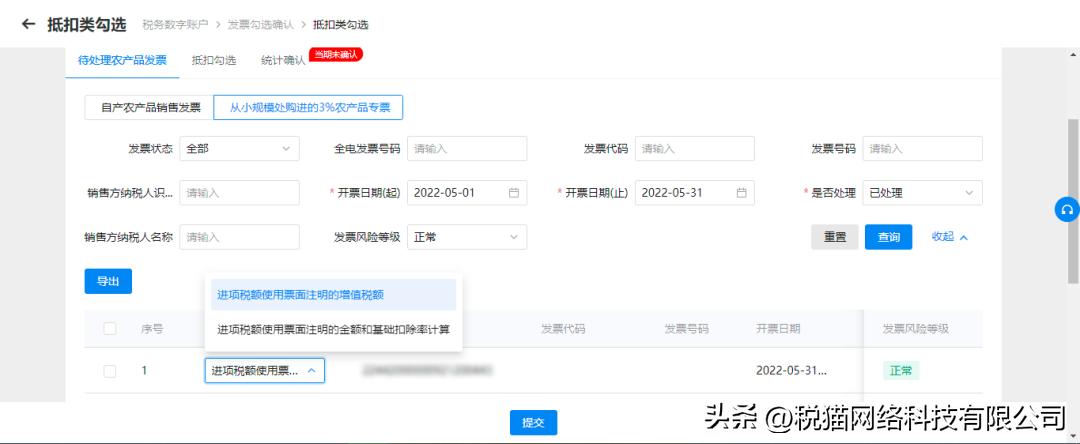Focus the 销售方纳税人识别号 input field
This screenshot has height=444, width=1080.
click(240, 193)
